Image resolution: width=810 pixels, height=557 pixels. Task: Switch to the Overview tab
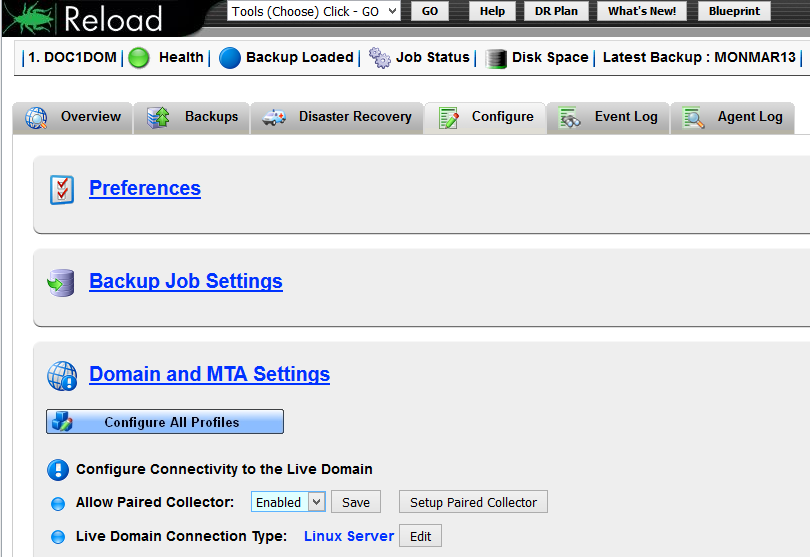coord(72,117)
